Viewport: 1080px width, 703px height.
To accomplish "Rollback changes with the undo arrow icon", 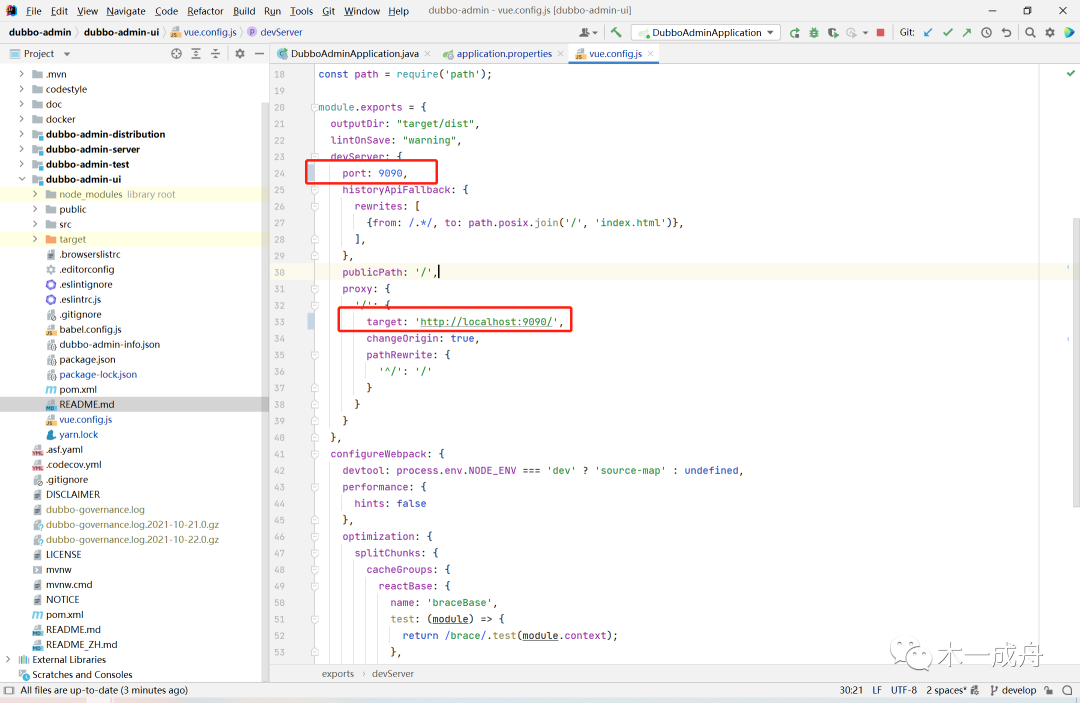I will click(x=1006, y=32).
